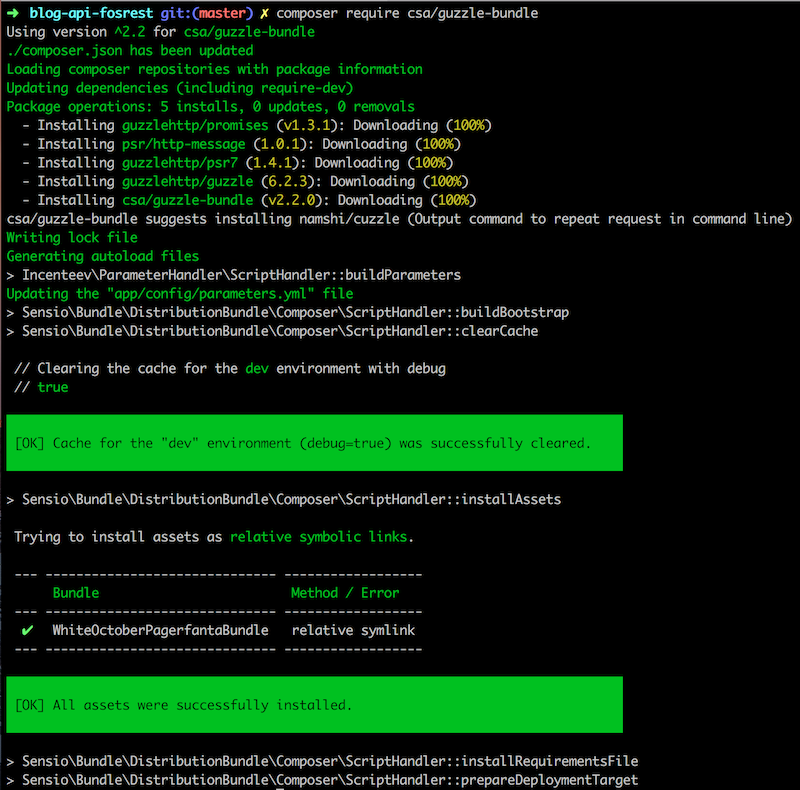This screenshot has height=790, width=800.
Task: Click 'dev' in the clearing cache line
Action: click(x=257, y=368)
